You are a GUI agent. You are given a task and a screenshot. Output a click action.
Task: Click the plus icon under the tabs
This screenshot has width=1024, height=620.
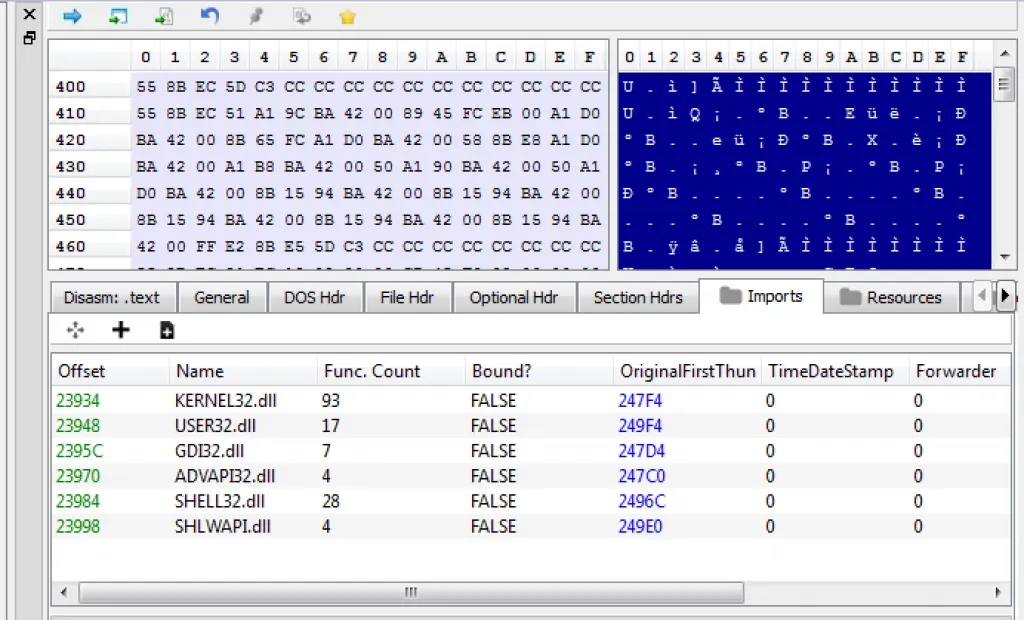click(x=121, y=330)
